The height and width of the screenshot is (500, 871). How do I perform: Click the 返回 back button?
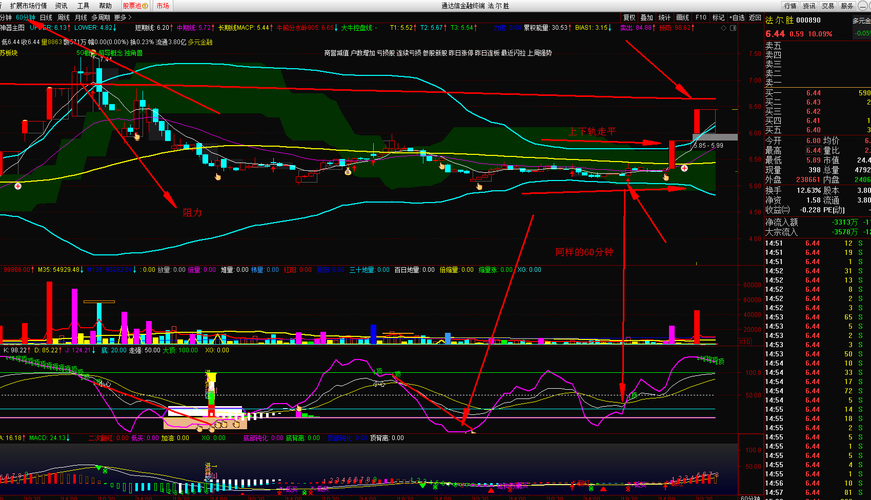(x=755, y=18)
